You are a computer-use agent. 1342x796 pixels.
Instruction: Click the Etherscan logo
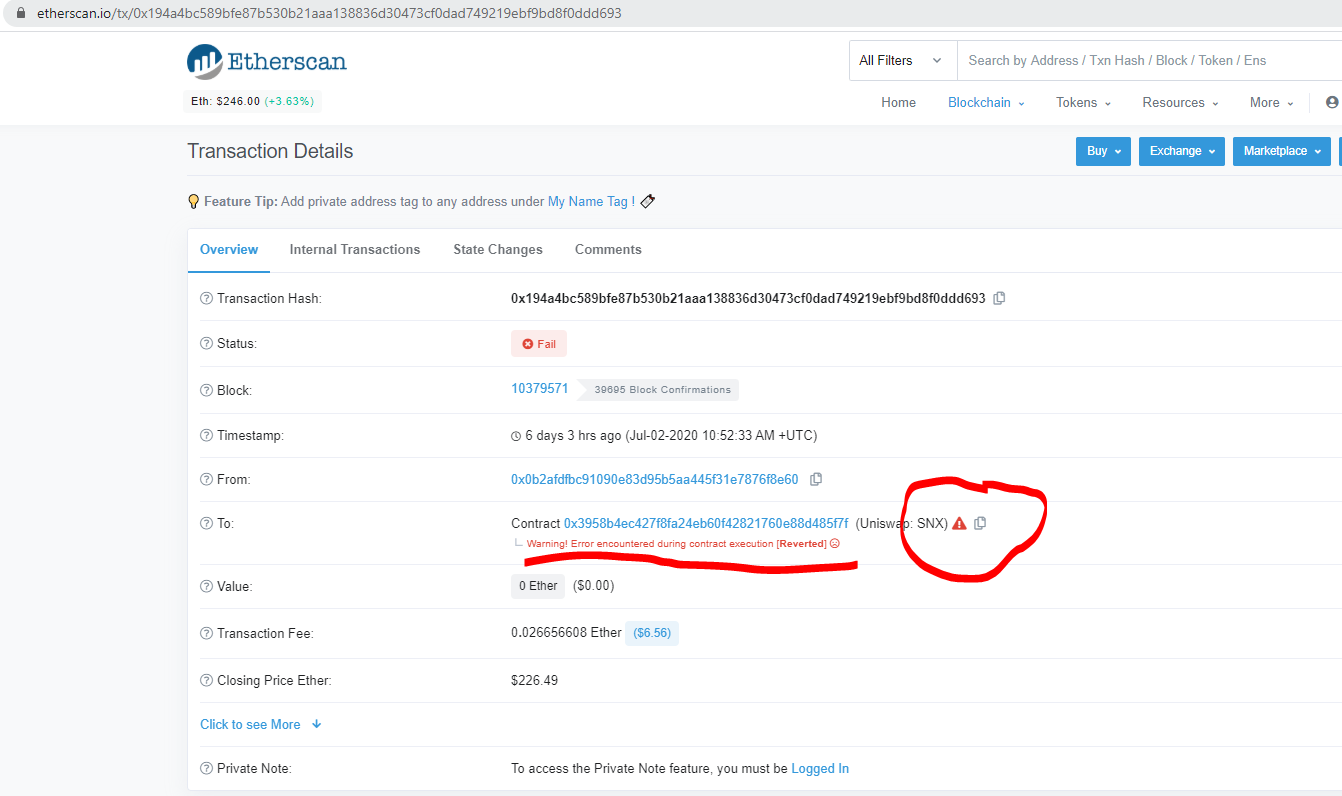click(x=266, y=61)
